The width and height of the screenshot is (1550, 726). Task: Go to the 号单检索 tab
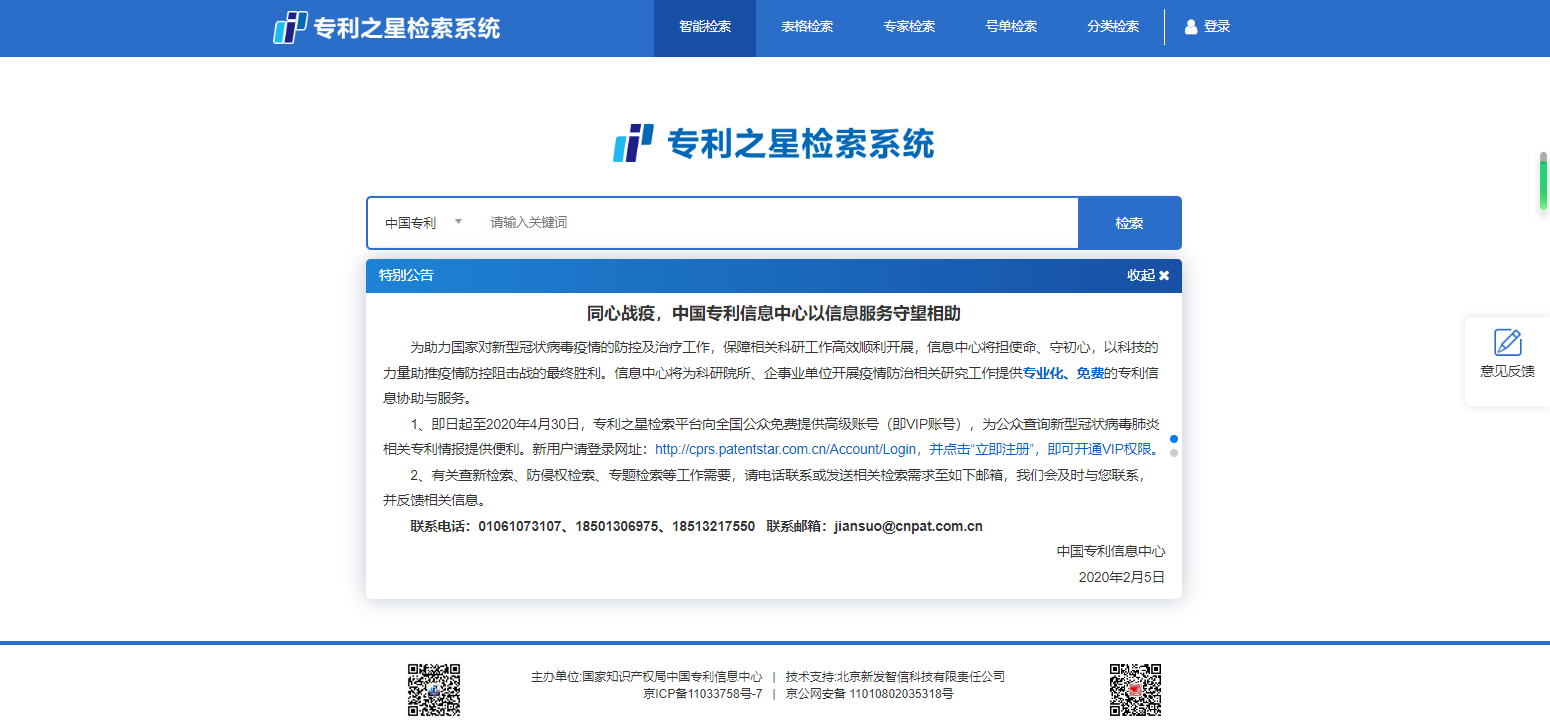[1011, 27]
